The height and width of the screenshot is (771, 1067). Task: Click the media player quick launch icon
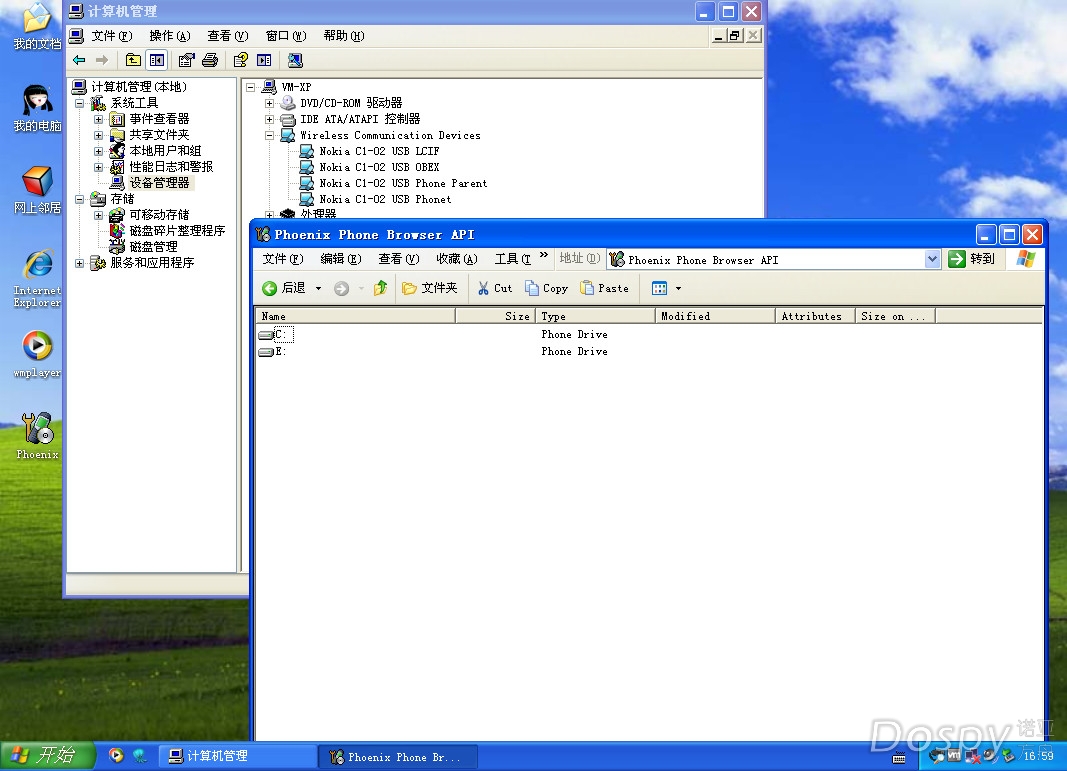(116, 755)
